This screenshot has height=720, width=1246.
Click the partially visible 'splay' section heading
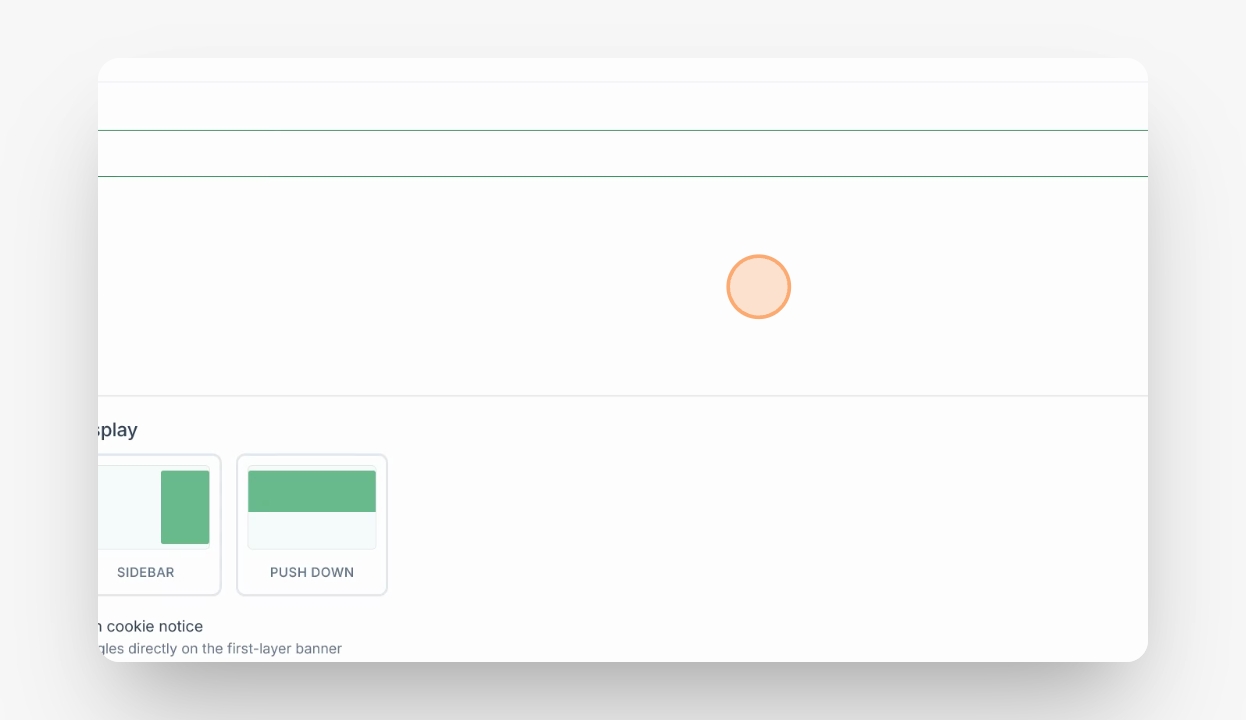(x=118, y=430)
